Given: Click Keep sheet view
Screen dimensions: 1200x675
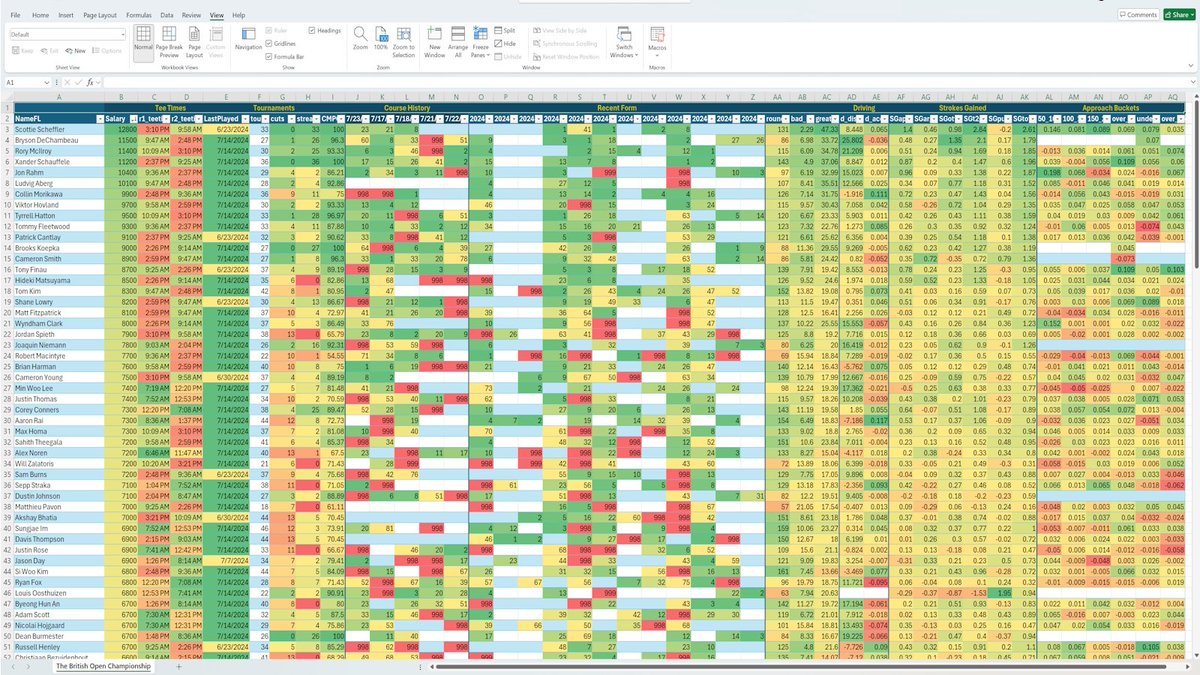Looking at the screenshot, I should (x=22, y=50).
